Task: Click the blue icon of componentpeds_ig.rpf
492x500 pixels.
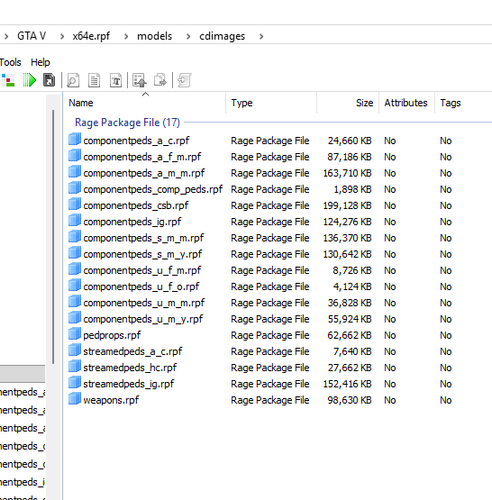Action: (x=75, y=220)
